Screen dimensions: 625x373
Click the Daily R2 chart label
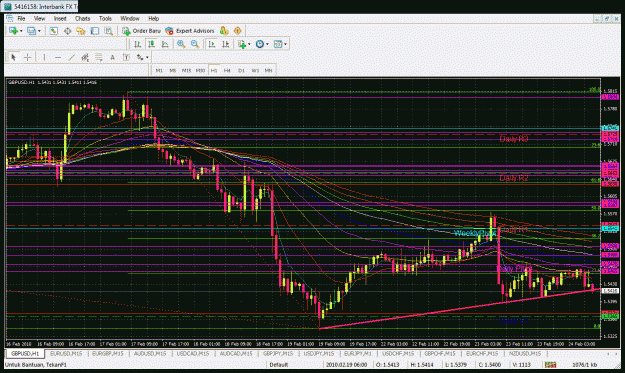click(513, 178)
